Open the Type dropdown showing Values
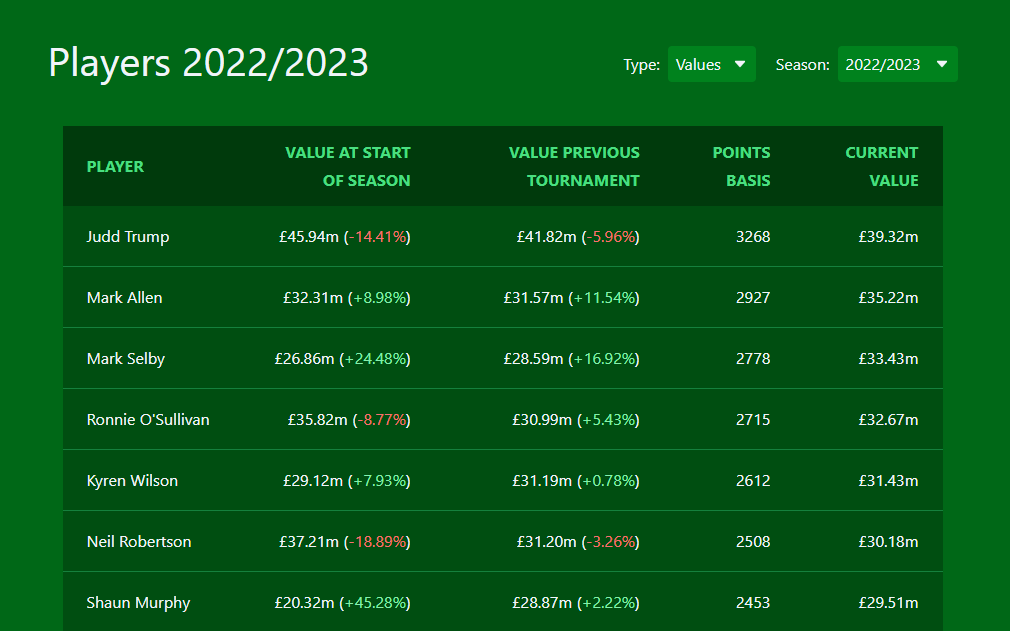 point(711,64)
